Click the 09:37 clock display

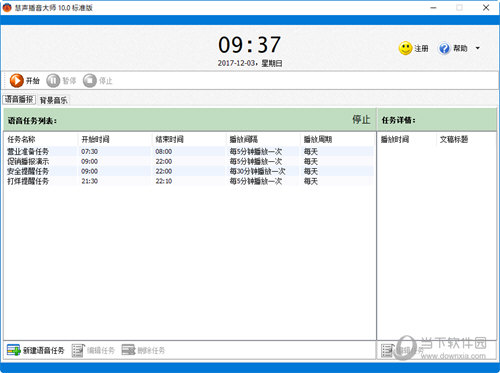(249, 45)
